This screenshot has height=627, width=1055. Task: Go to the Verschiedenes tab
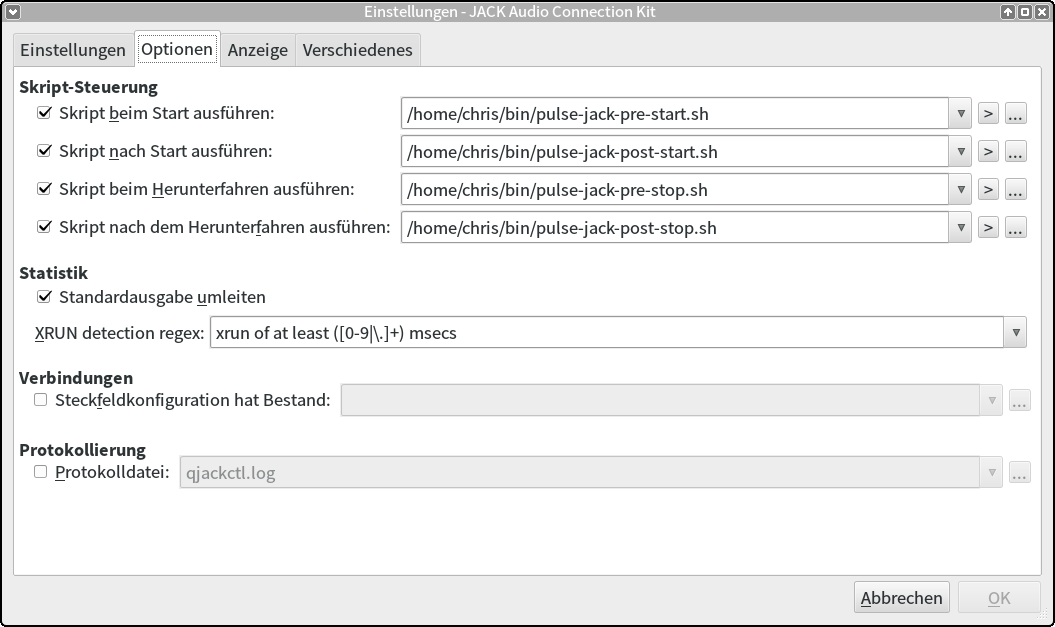pos(357,50)
